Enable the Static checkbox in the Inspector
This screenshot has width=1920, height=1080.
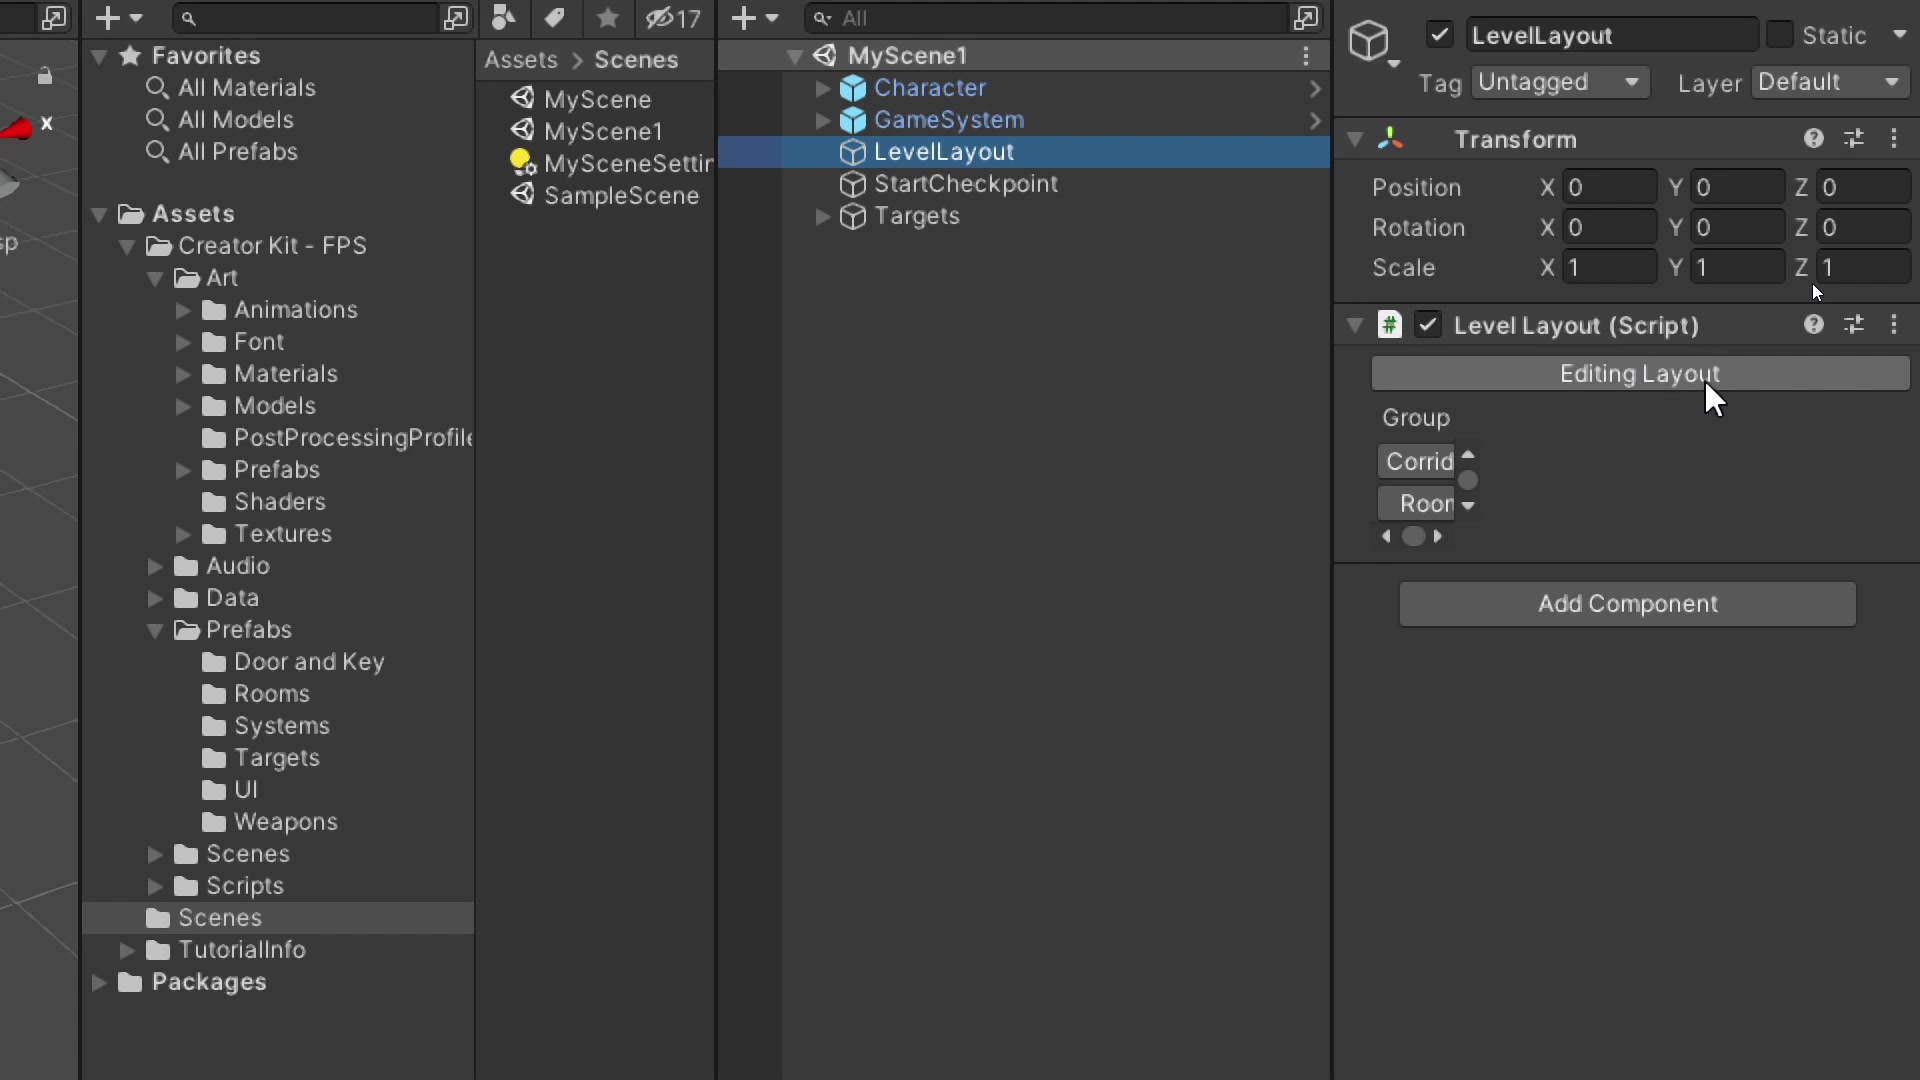[x=1780, y=34]
